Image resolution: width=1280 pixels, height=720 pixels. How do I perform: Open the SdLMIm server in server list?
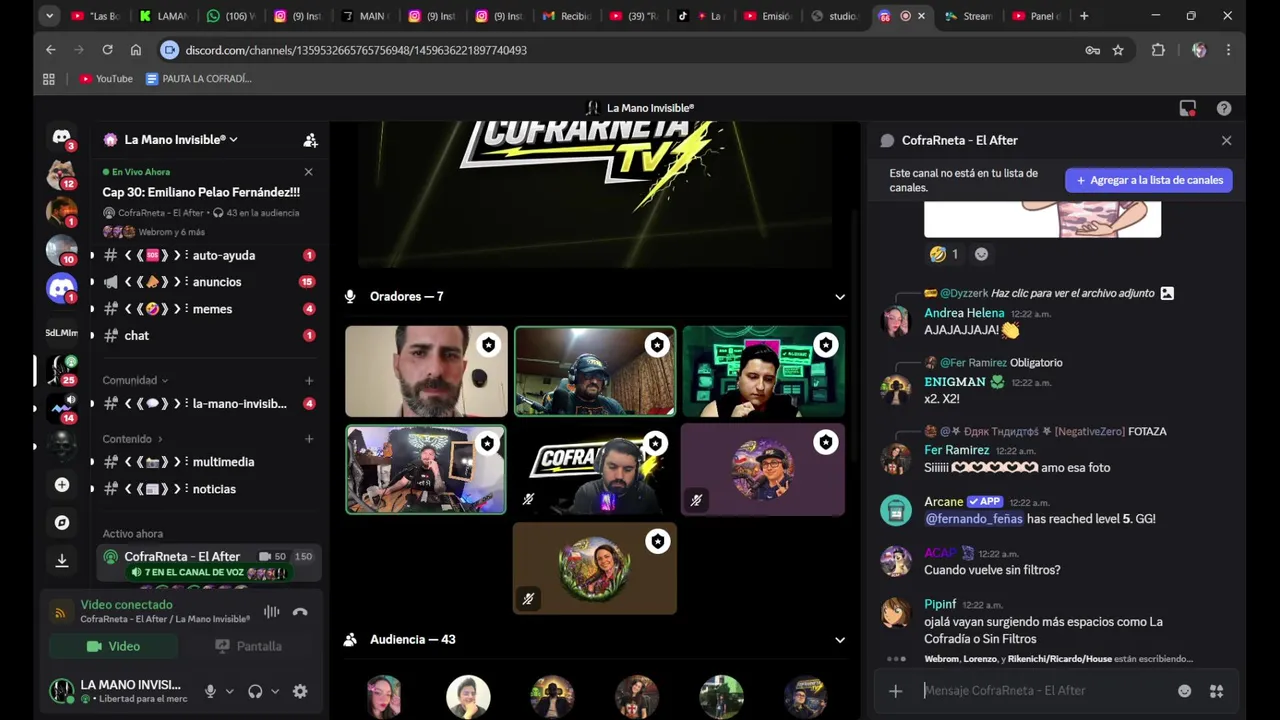coord(61,332)
